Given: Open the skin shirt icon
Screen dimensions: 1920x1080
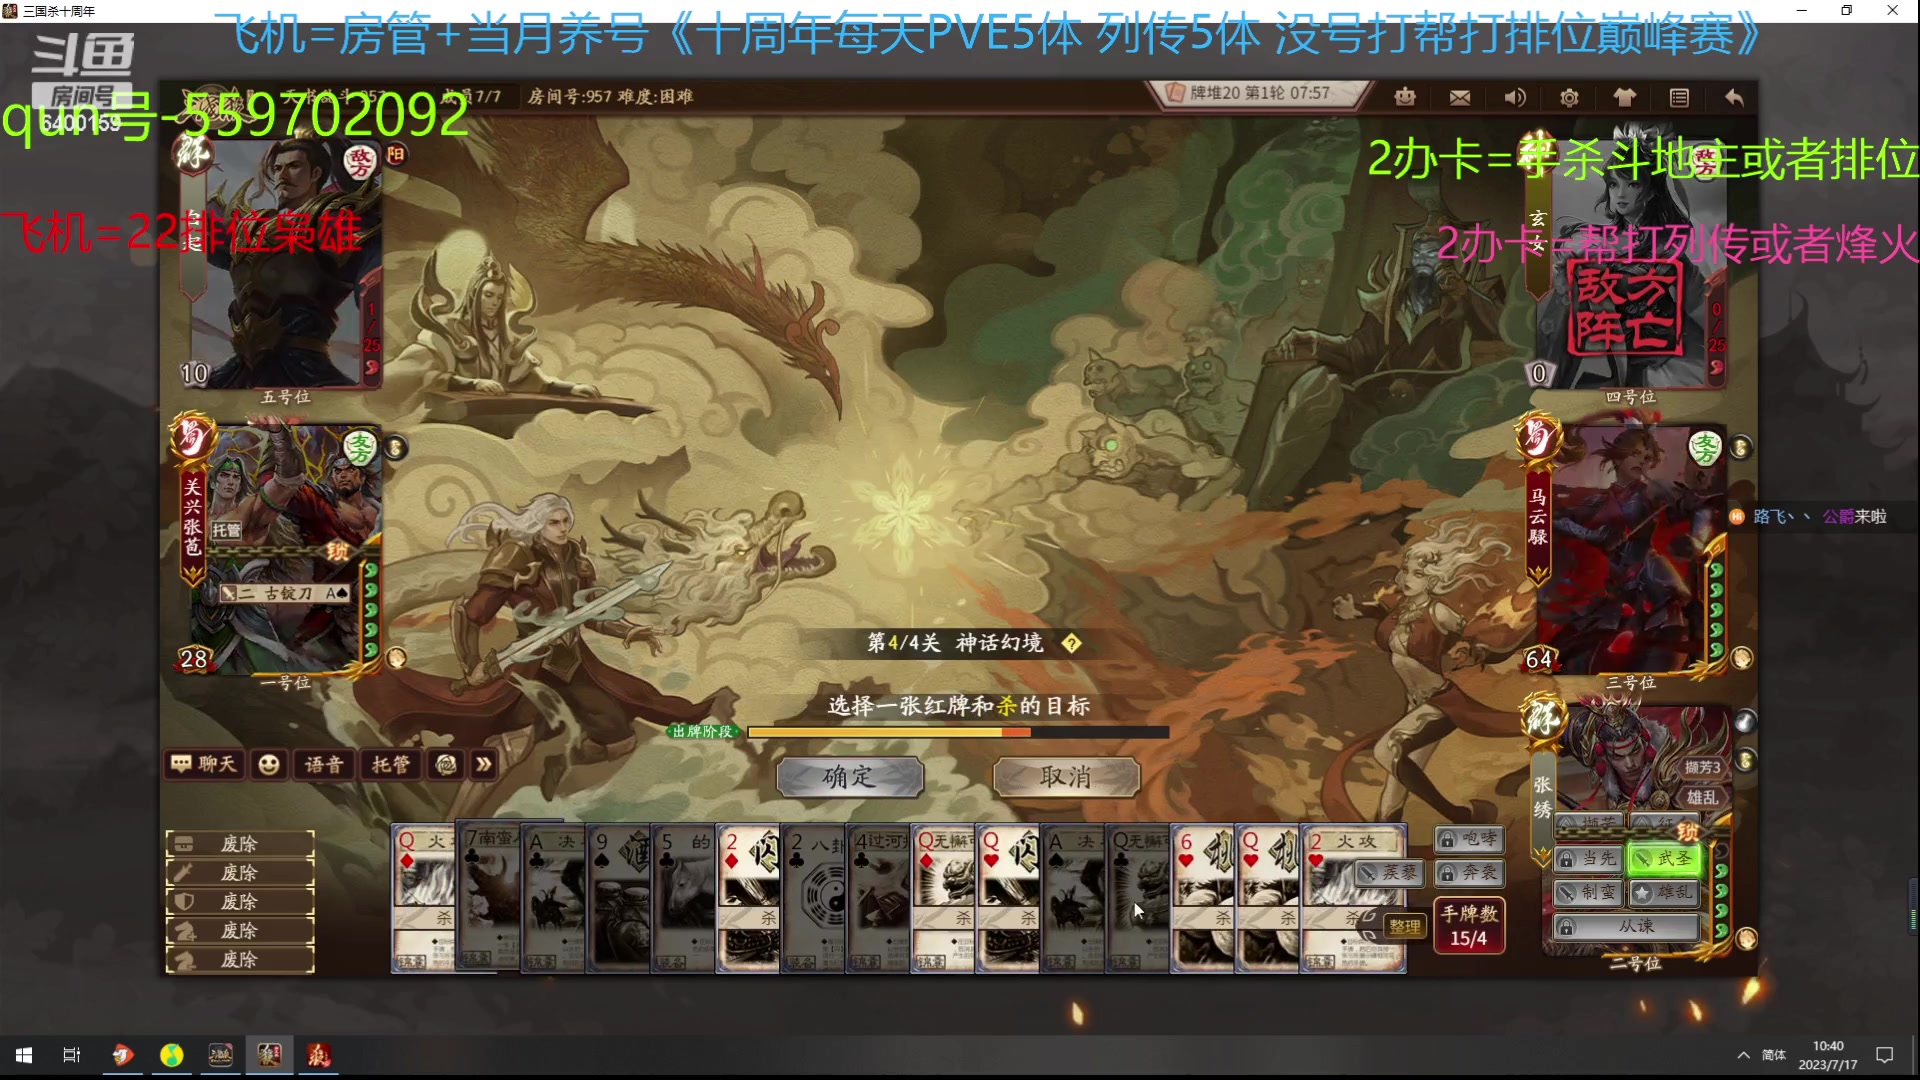Looking at the screenshot, I should coord(1624,97).
